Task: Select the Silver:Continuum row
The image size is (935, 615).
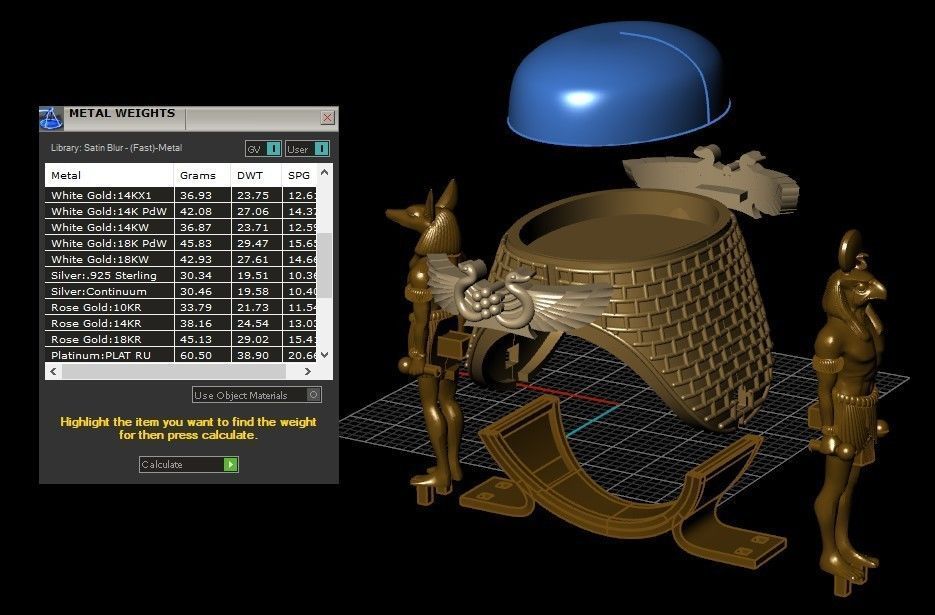Action: point(181,292)
